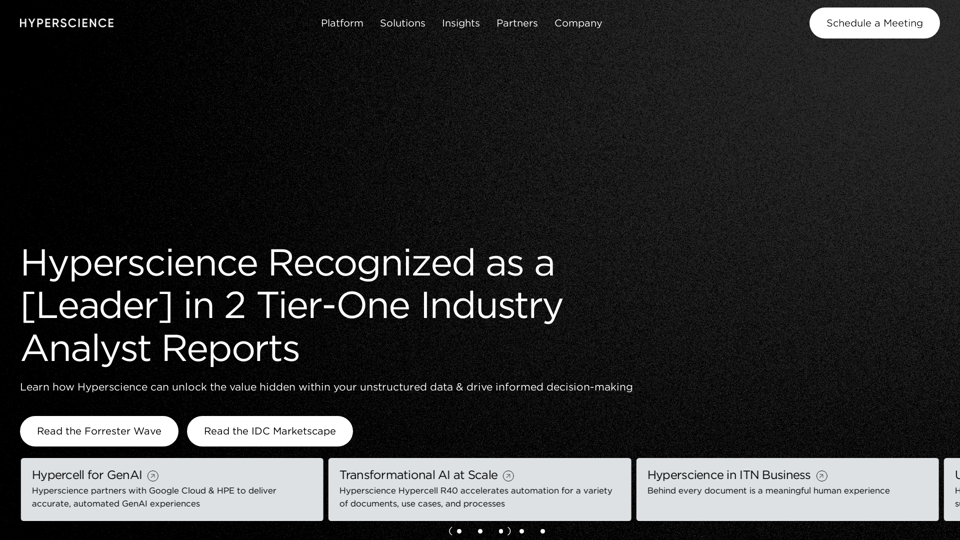
Task: Click arrow icon beside Hypercell for GenAI
Action: 153,476
